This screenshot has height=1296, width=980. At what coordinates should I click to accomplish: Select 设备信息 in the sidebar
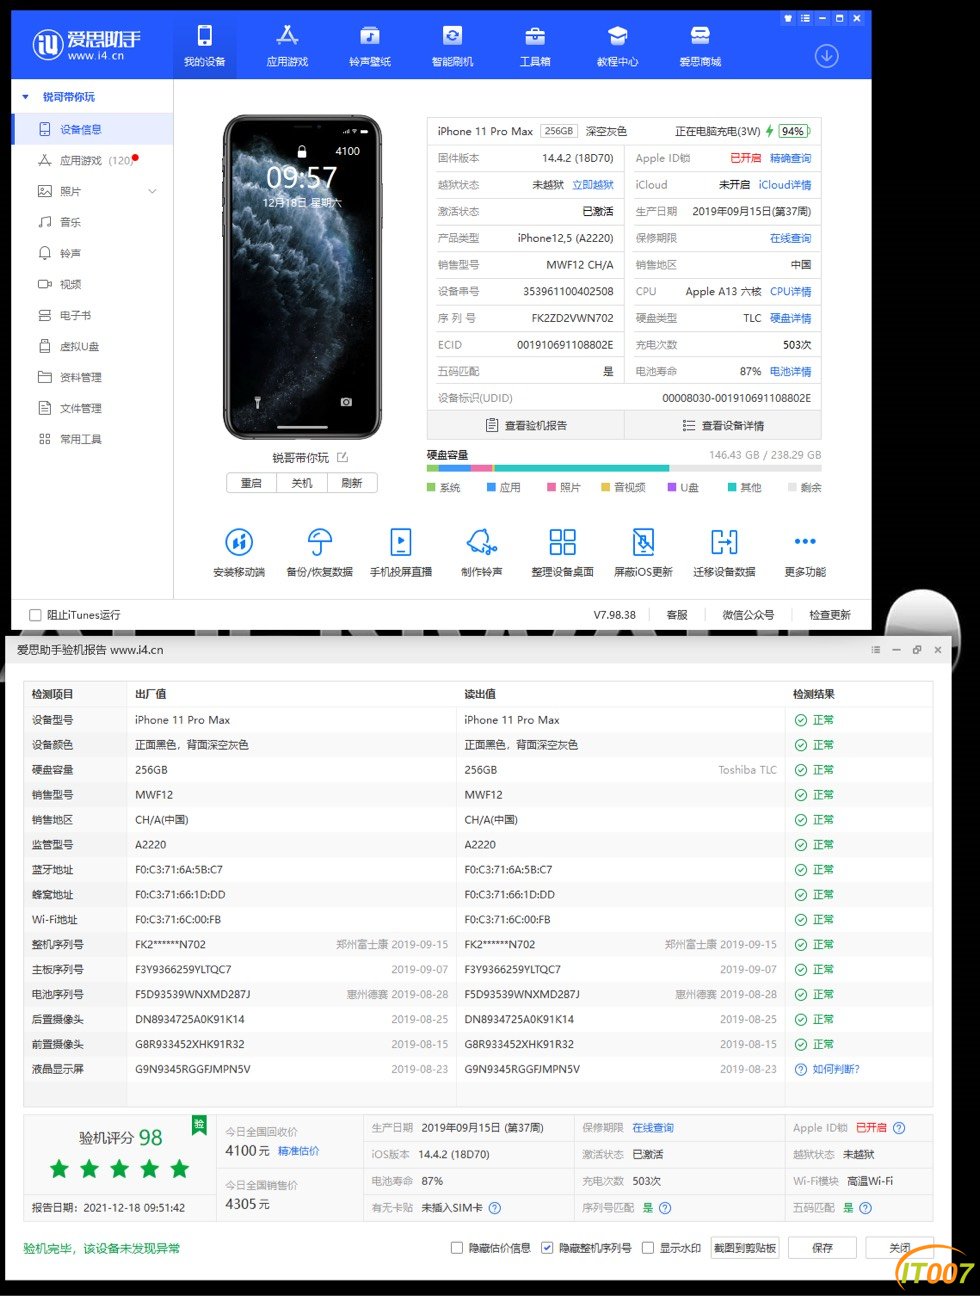[92, 129]
